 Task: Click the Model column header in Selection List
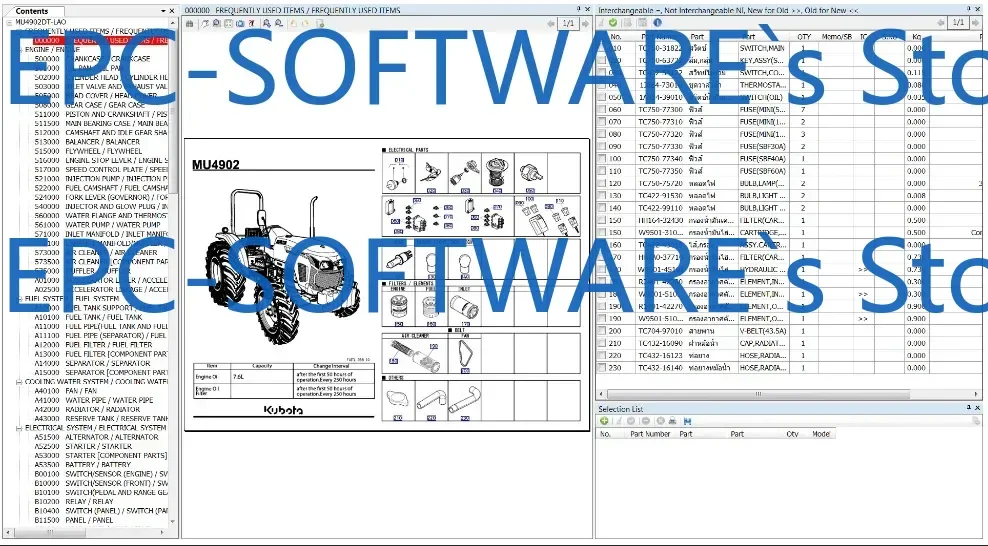(820, 434)
